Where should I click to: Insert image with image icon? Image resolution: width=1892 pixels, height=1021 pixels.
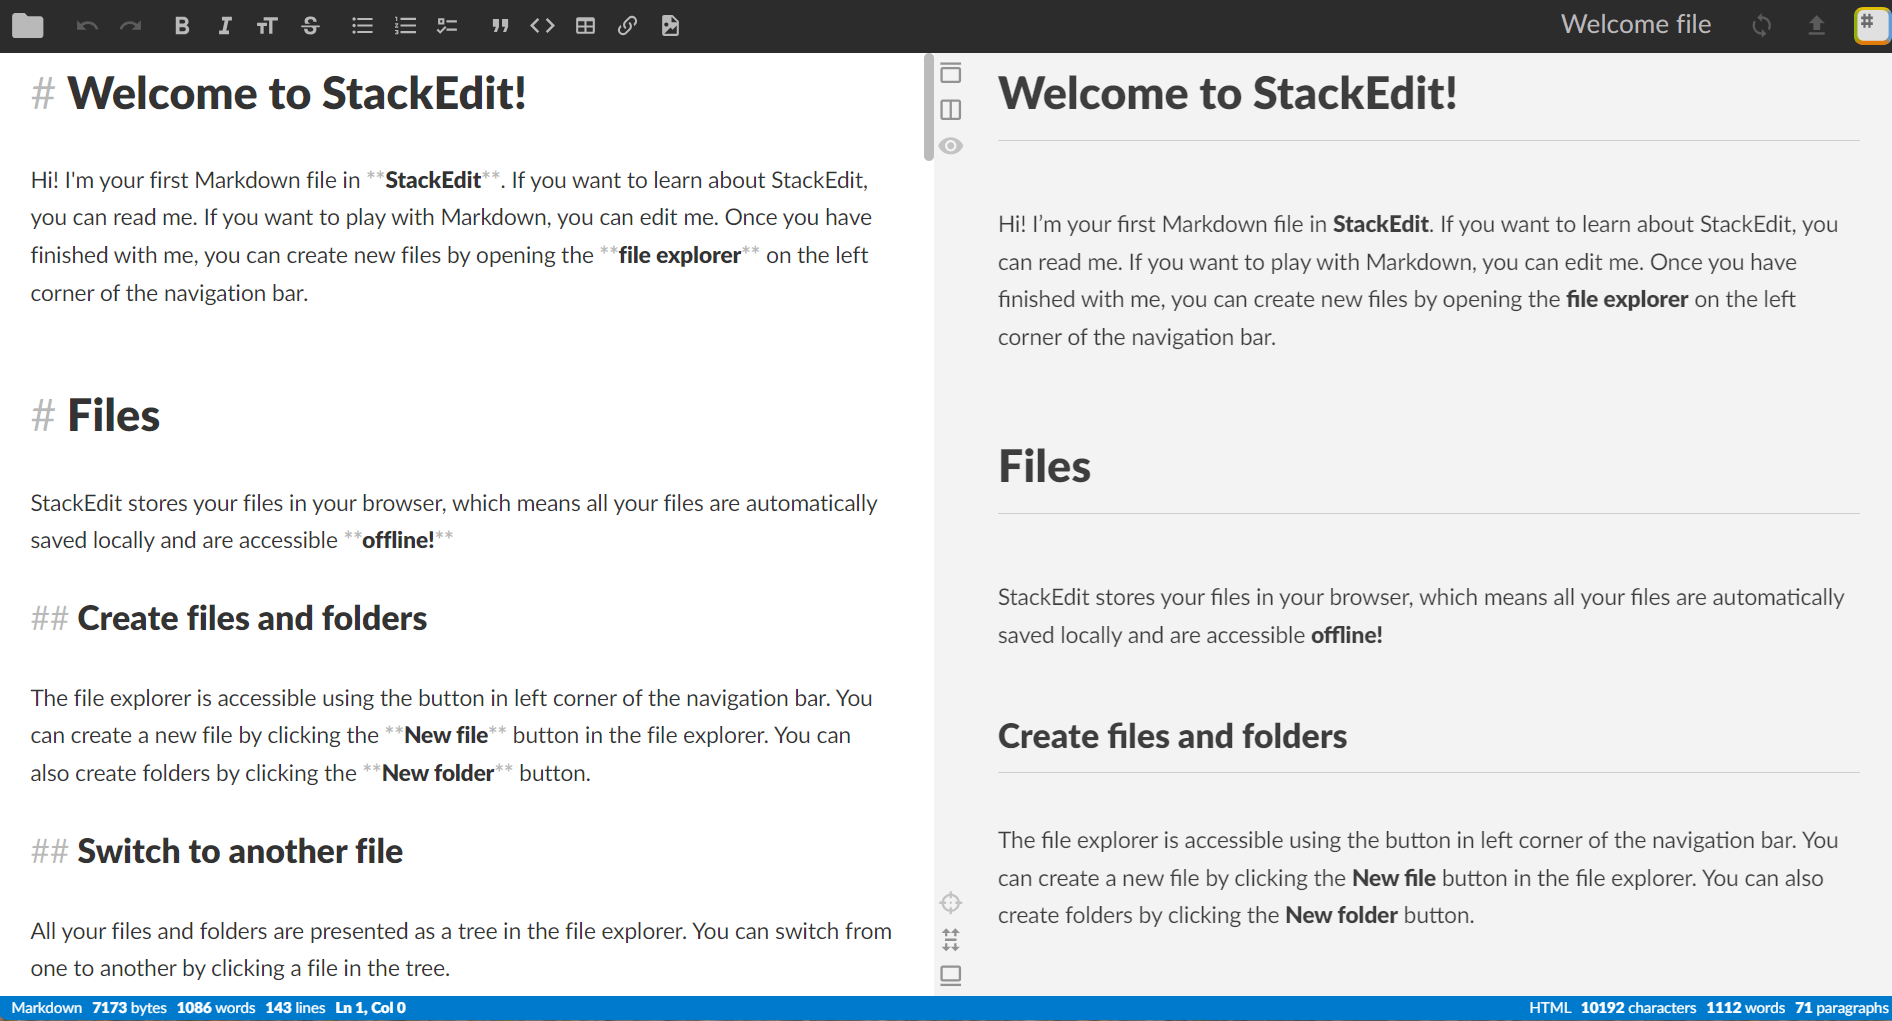point(670,26)
